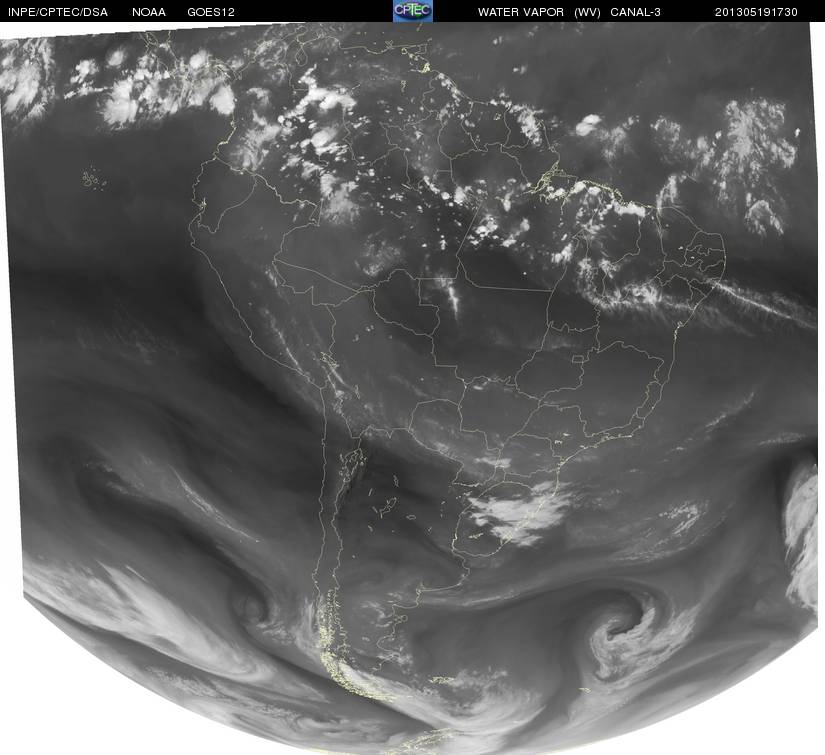Click the GOES12 satellite label
825x755 pixels.
click(211, 12)
